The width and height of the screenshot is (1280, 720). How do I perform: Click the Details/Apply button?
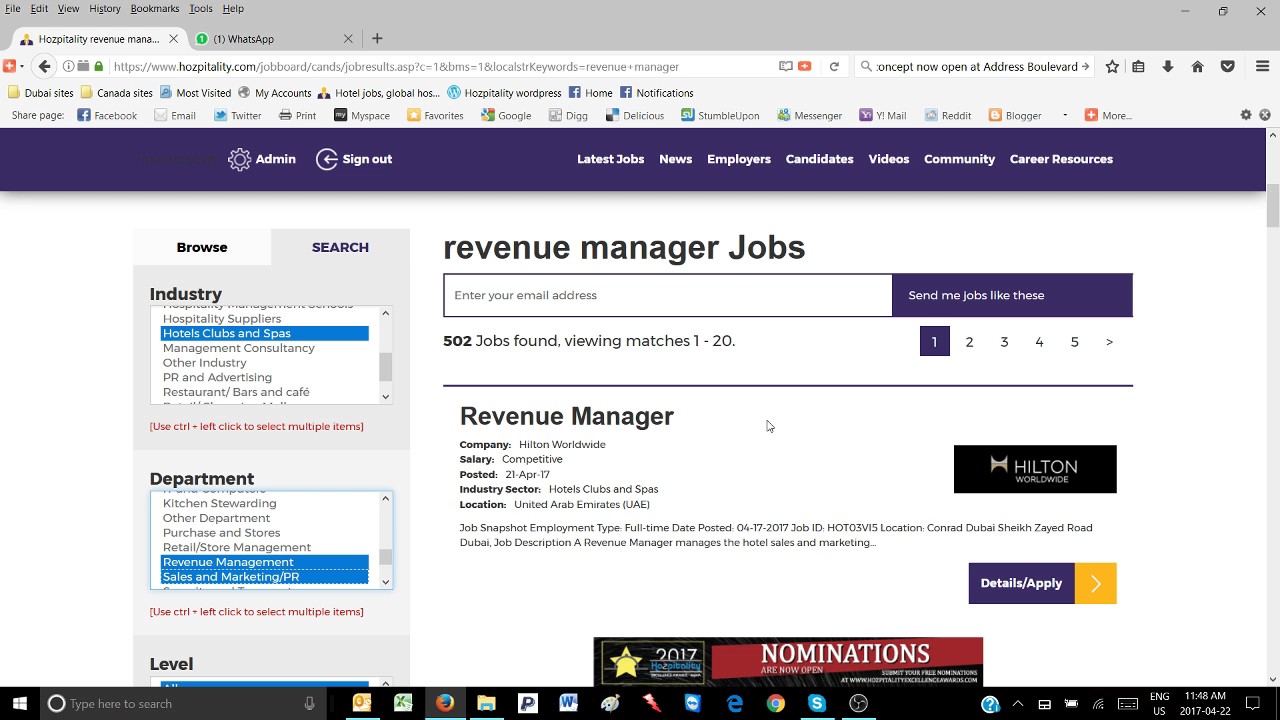pyautogui.click(x=1042, y=583)
